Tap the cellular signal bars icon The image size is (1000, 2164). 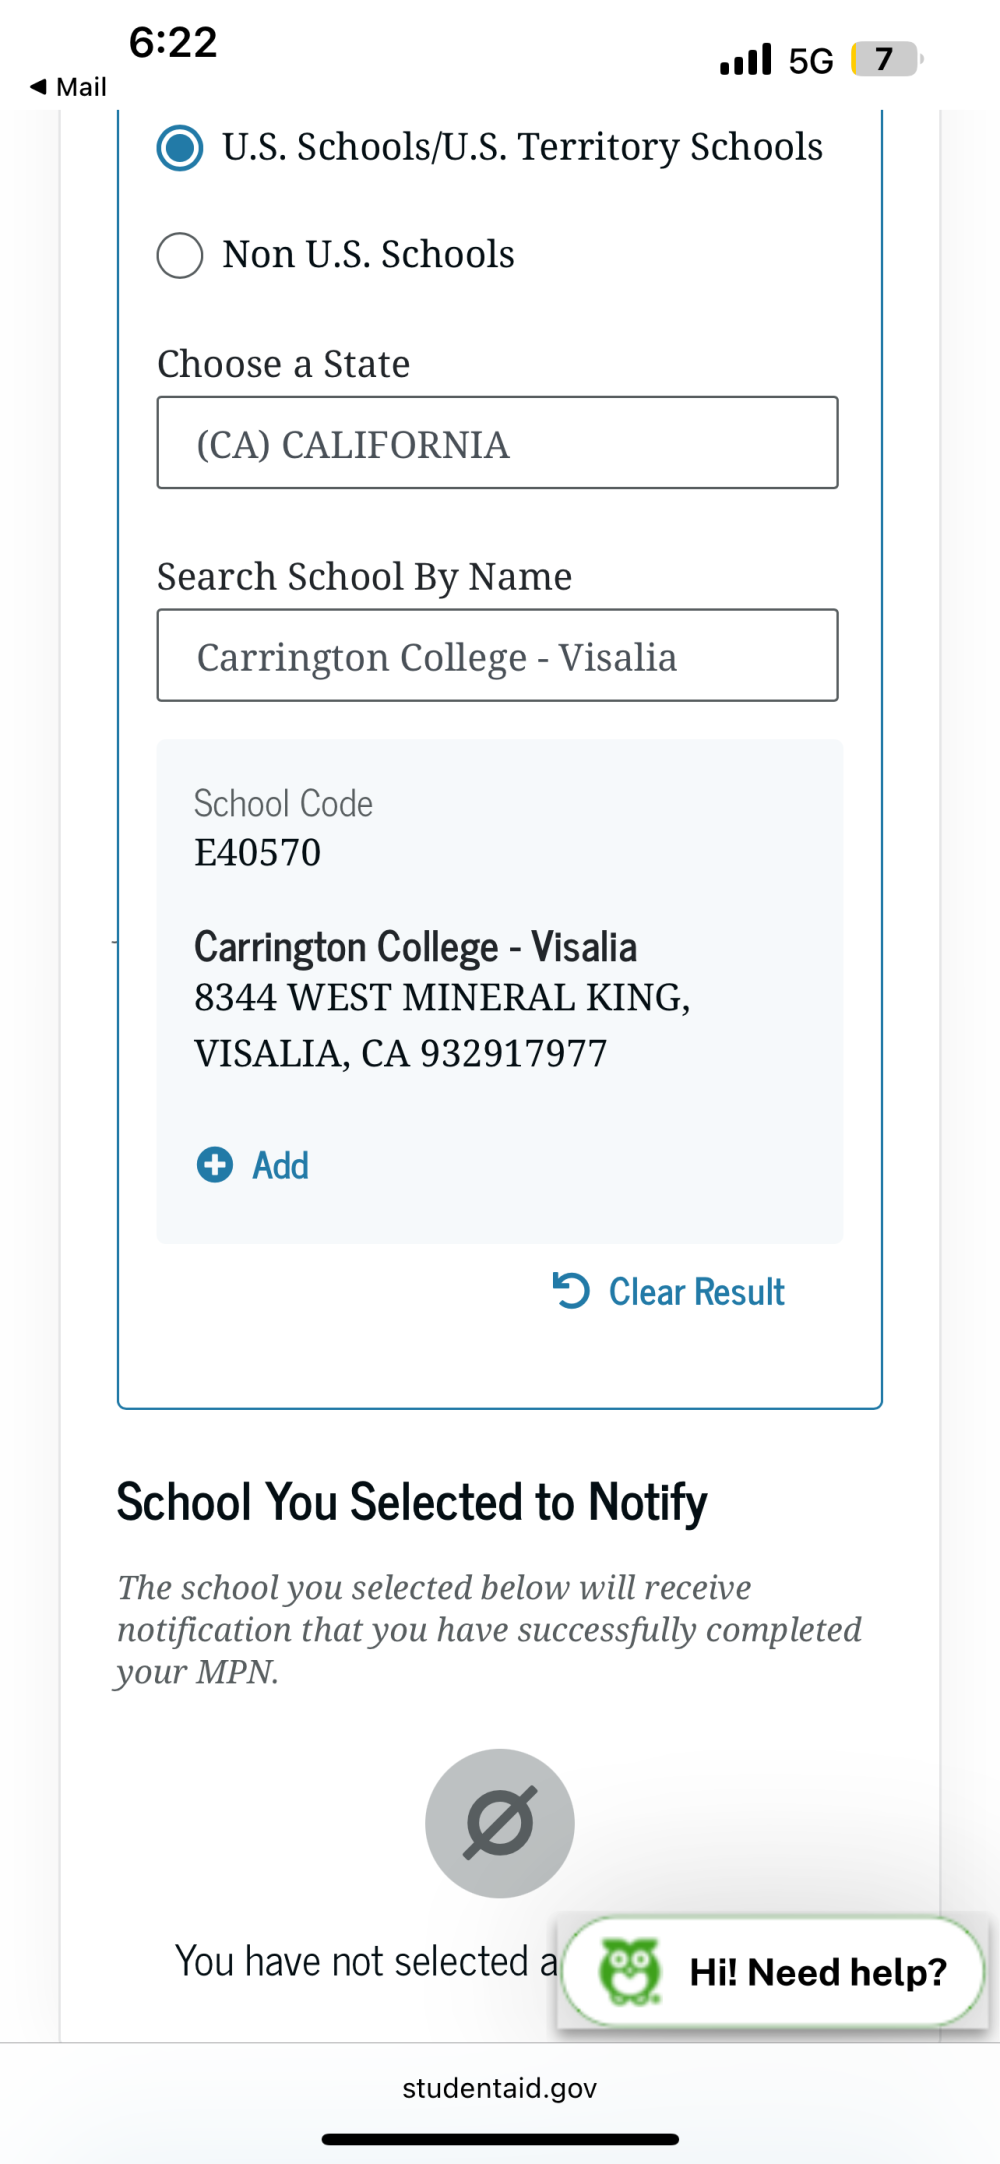pos(746,59)
